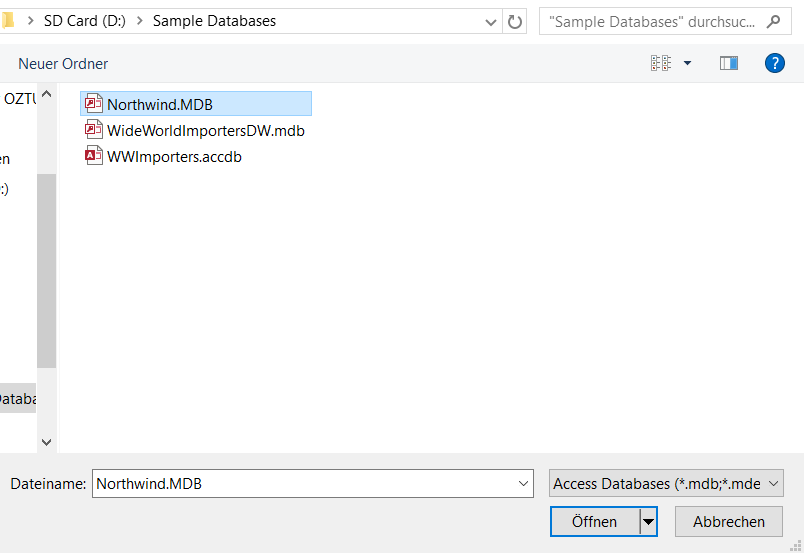Cancel the dialog with Abbrechen
This screenshot has width=804, height=553.
coord(729,521)
